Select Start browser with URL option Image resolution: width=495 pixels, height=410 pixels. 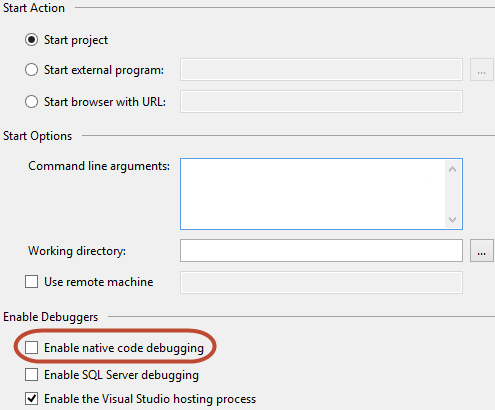[x=31, y=102]
